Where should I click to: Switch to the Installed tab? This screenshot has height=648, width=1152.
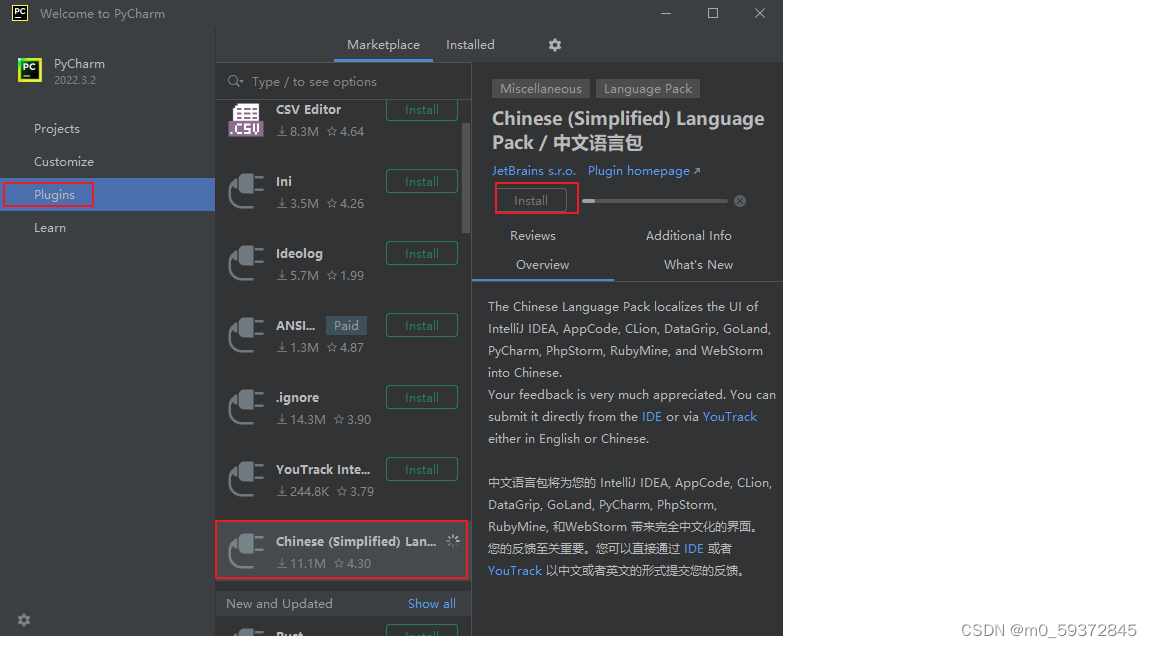pyautogui.click(x=470, y=45)
